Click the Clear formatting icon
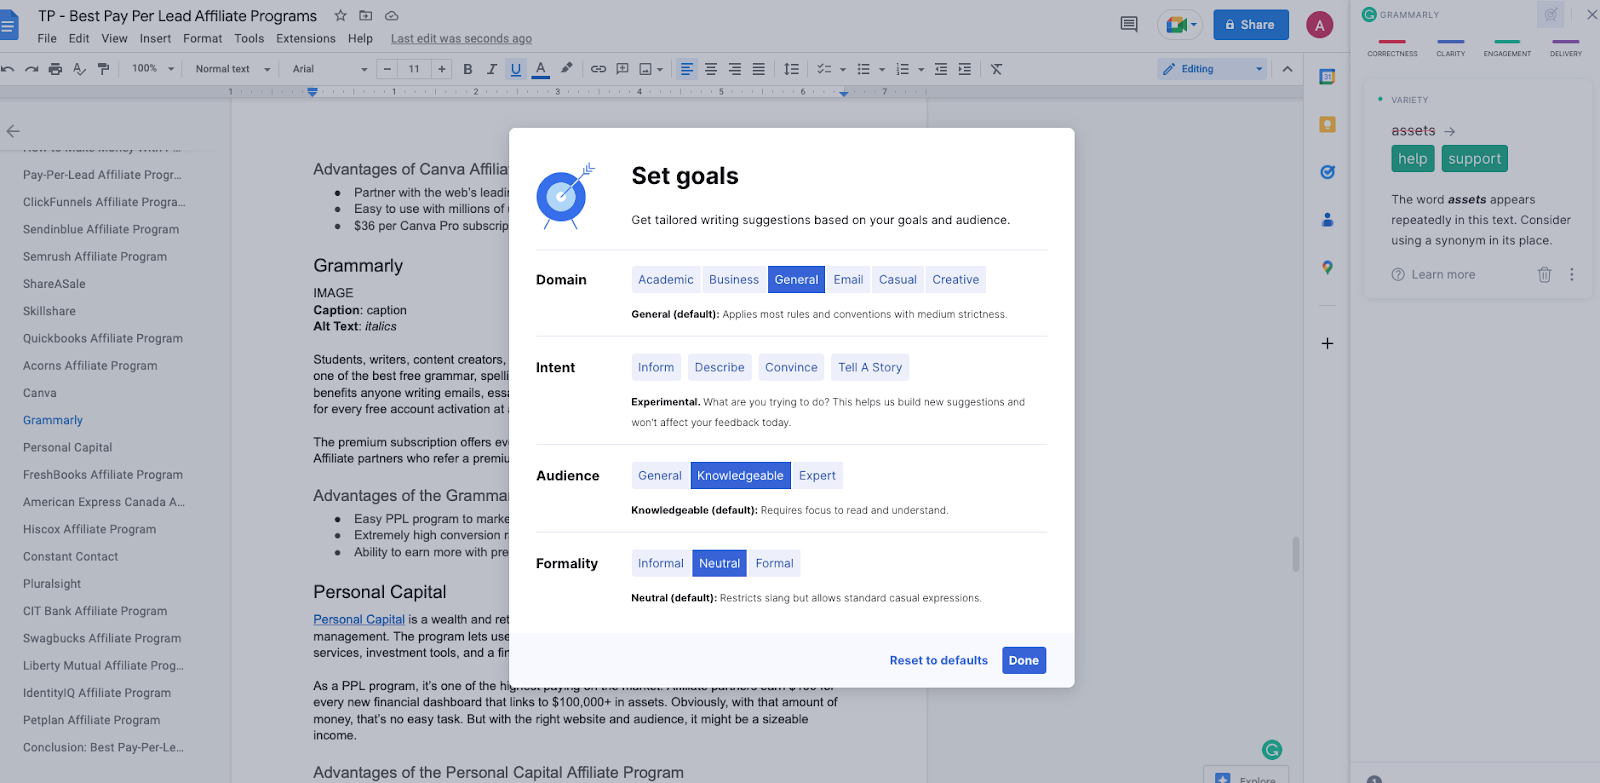 coord(997,69)
